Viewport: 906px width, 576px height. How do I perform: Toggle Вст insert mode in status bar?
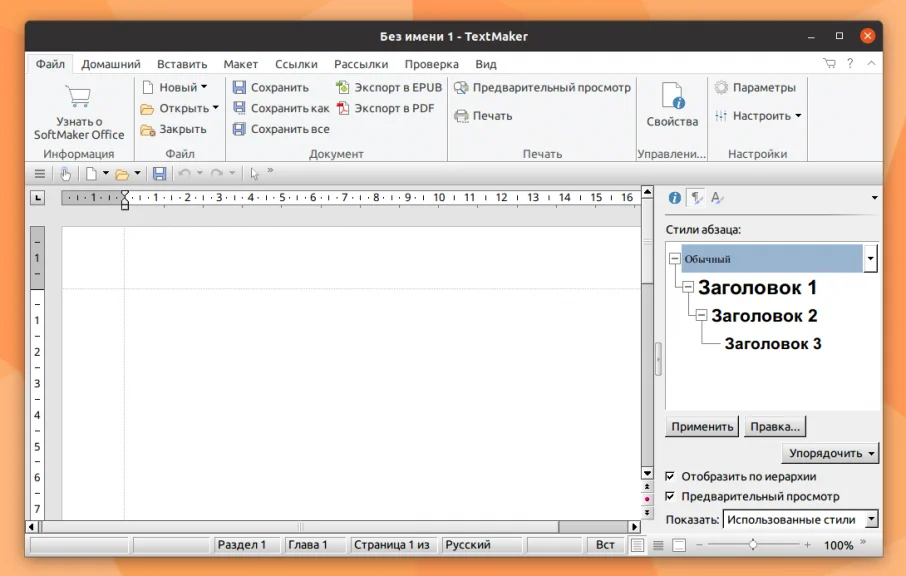tap(604, 545)
